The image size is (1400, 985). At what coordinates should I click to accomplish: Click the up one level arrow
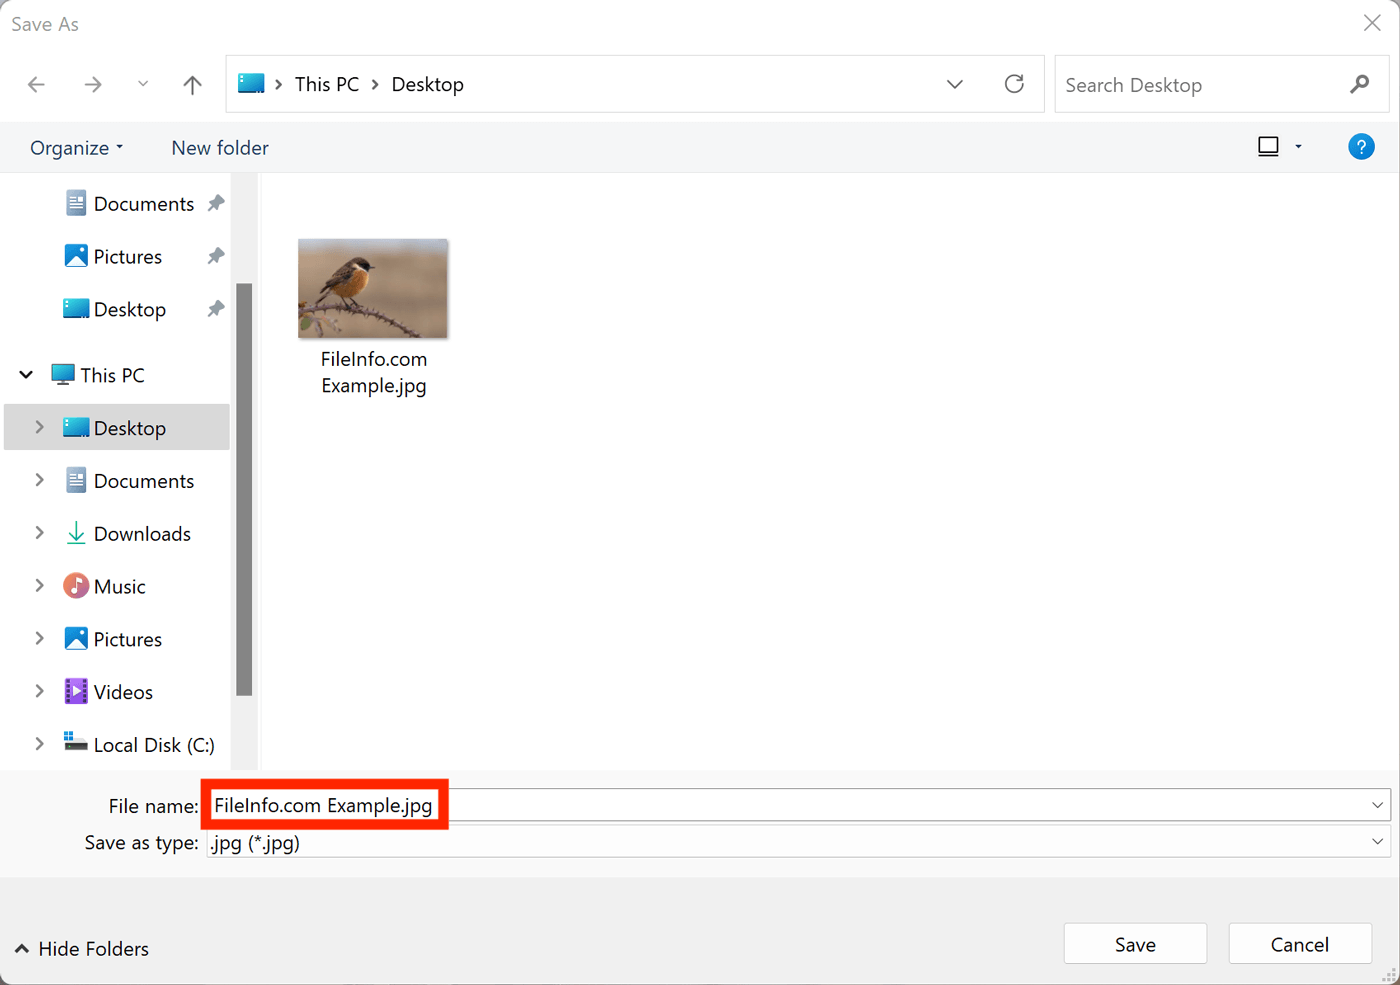pos(191,84)
